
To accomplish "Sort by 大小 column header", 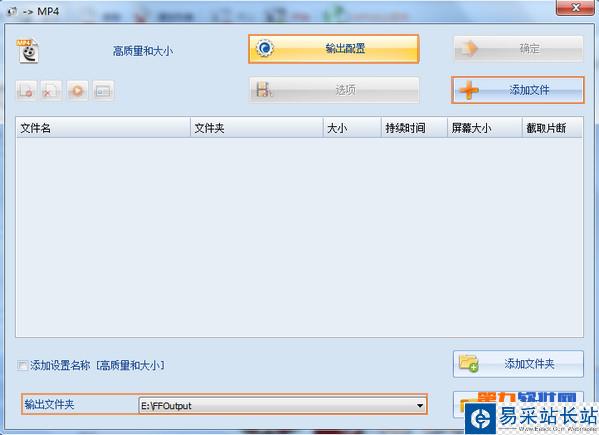I will pos(352,128).
